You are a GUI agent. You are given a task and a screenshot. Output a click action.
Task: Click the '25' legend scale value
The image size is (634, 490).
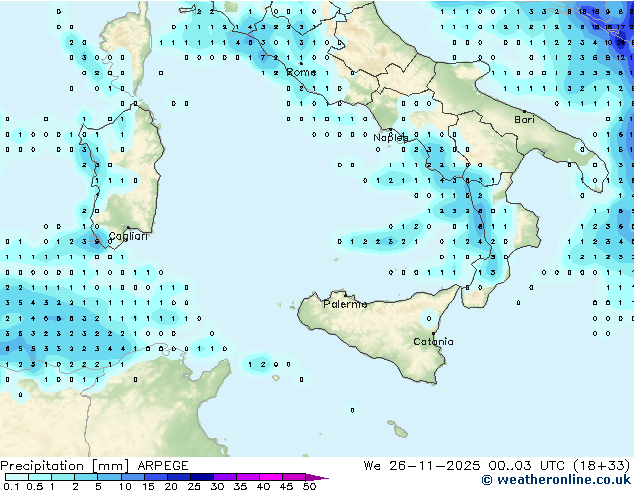pyautogui.click(x=194, y=486)
